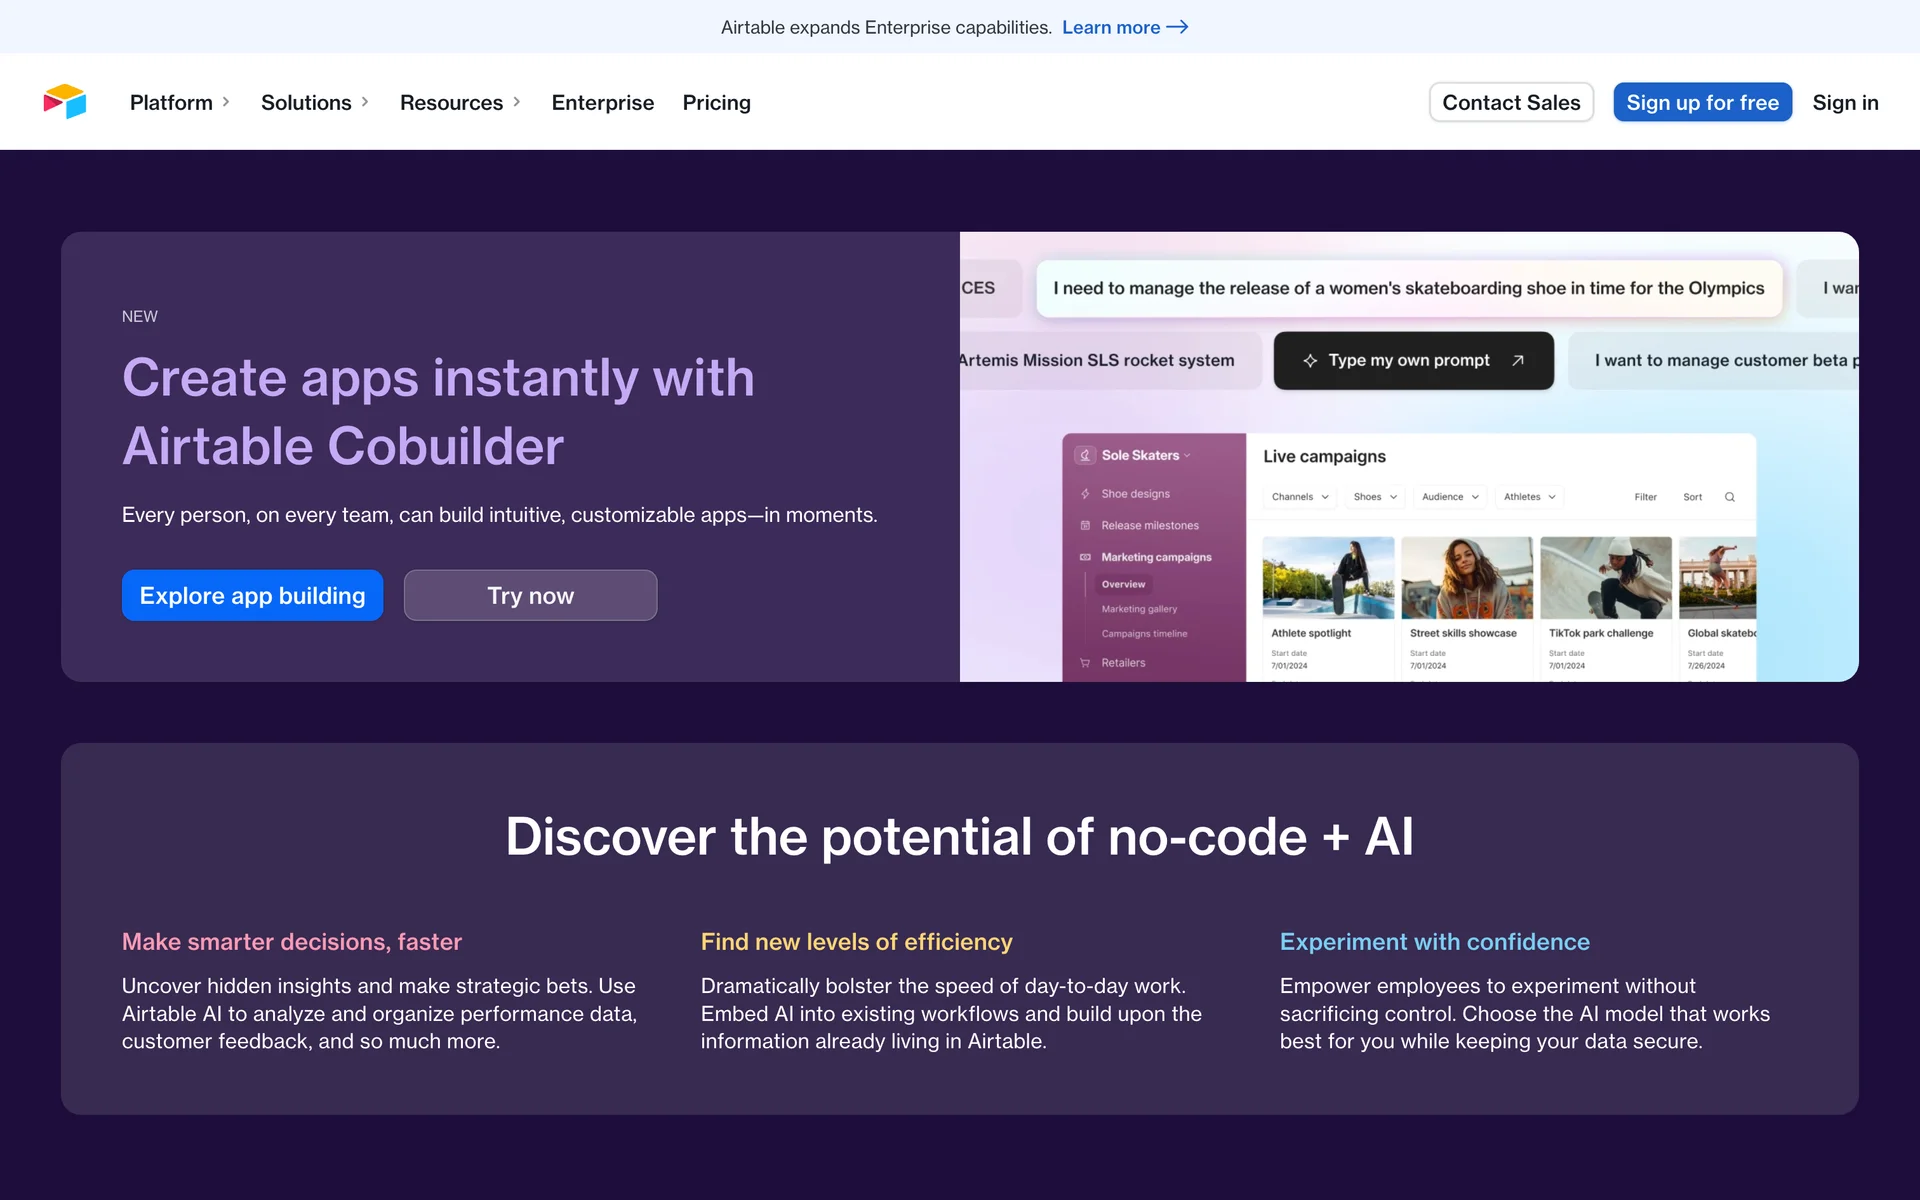This screenshot has height=1200, width=1920.
Task: Expand the Platform navigation menu
Action: [180, 103]
